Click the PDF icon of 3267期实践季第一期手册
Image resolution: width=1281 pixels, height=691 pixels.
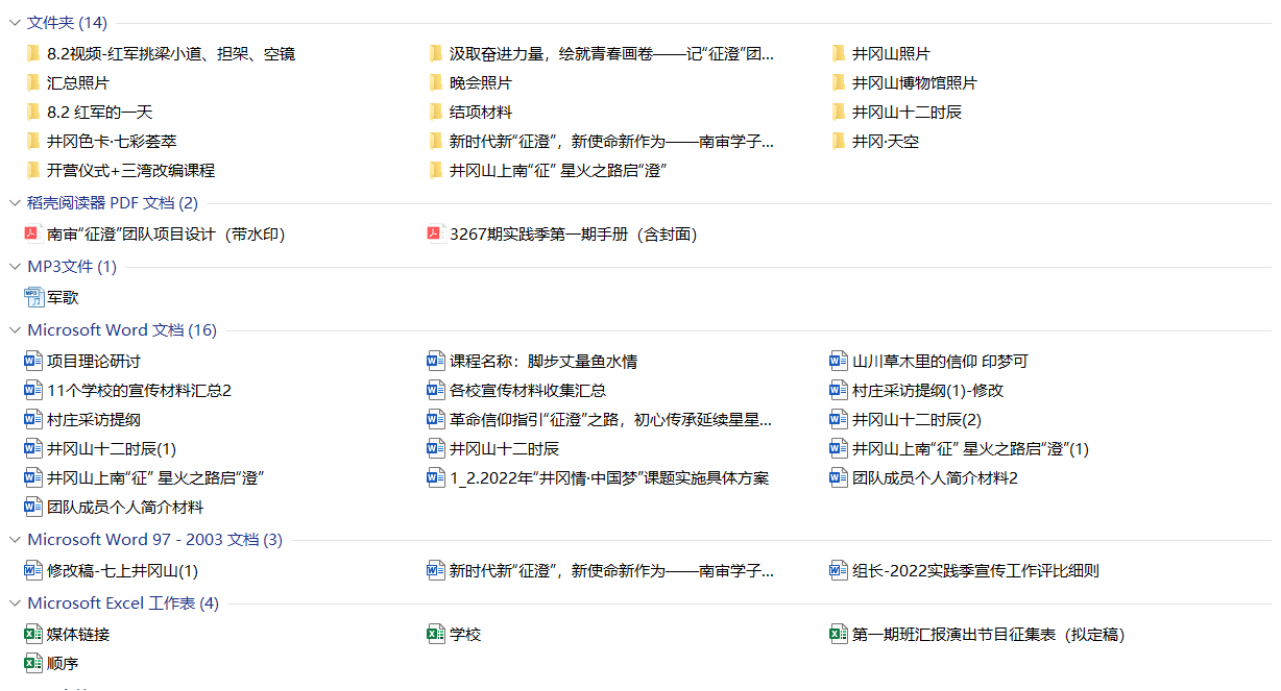click(x=435, y=234)
